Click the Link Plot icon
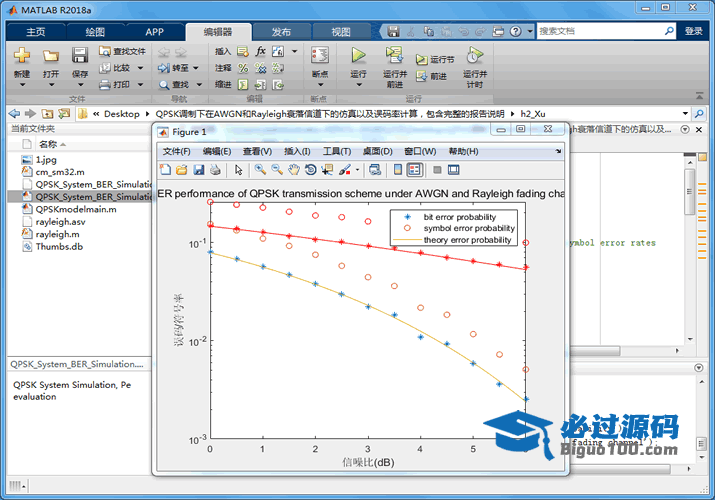 (375, 170)
